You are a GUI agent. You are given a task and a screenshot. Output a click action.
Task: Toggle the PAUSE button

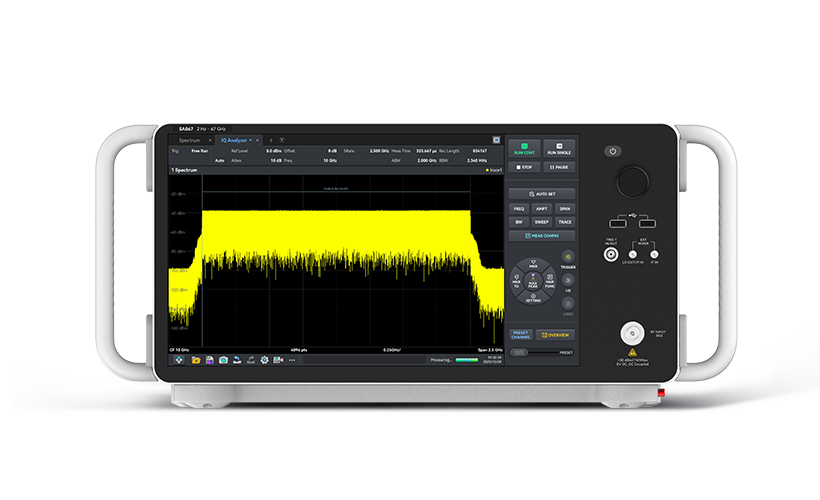point(559,167)
